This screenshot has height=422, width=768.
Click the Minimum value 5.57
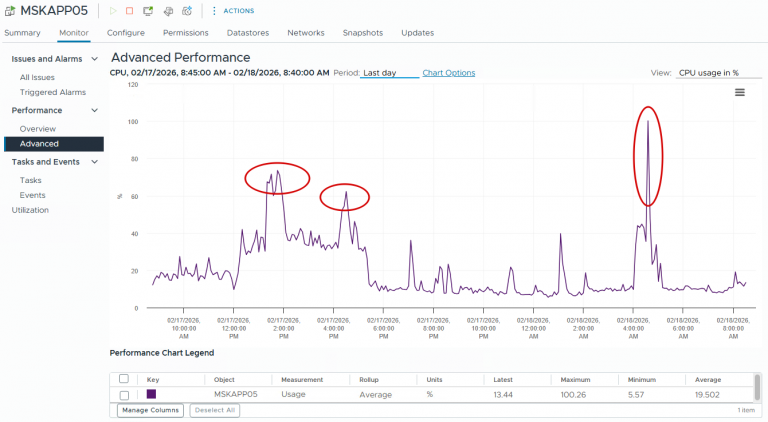[636, 395]
